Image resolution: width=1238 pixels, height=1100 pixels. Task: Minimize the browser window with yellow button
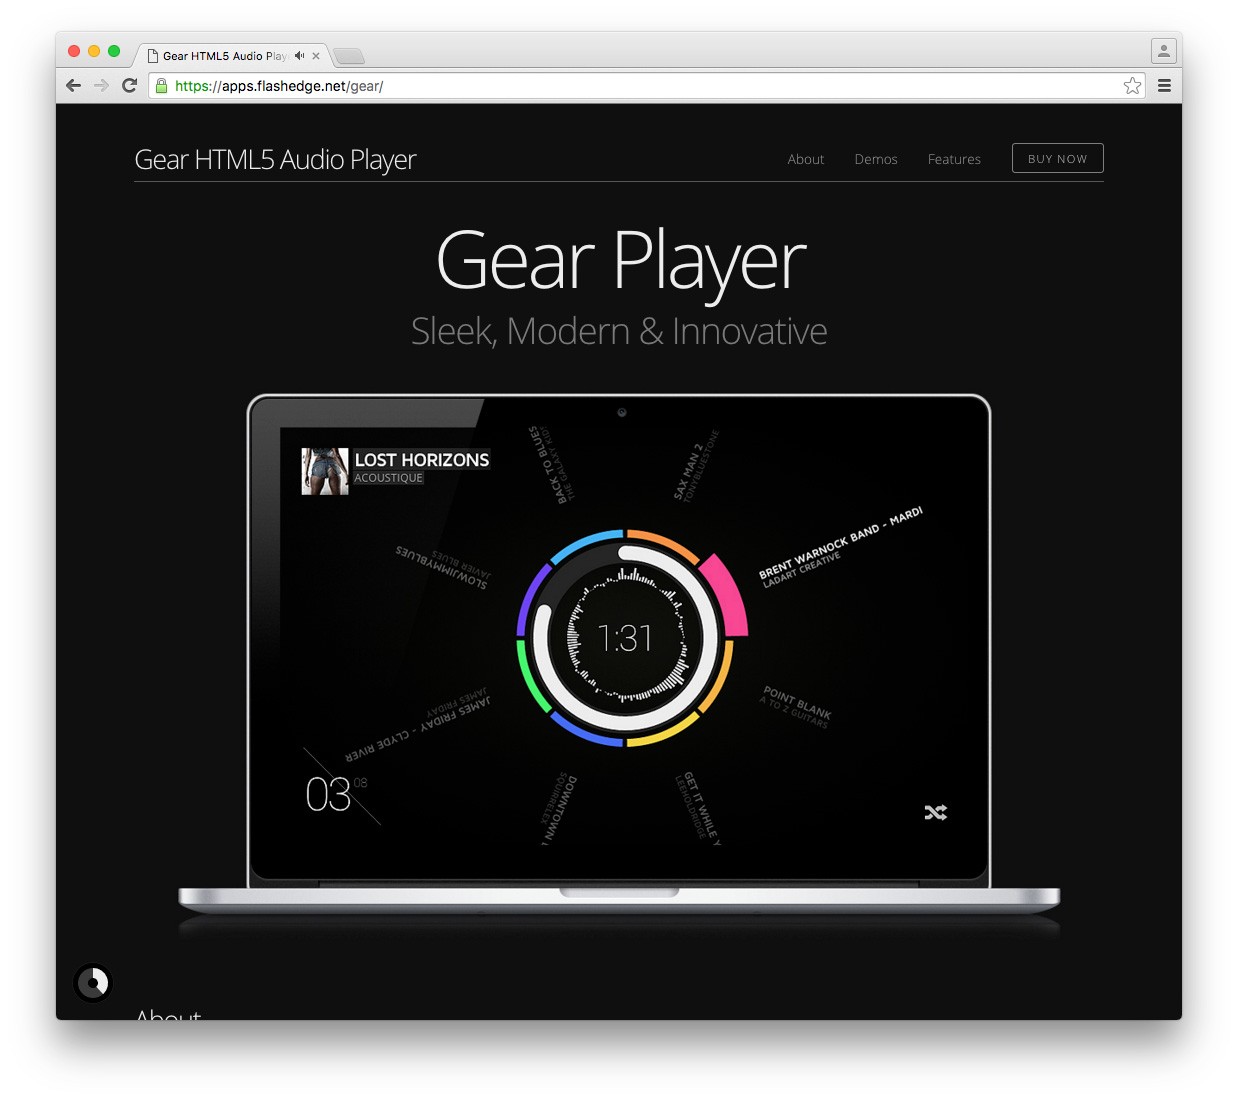[x=94, y=51]
